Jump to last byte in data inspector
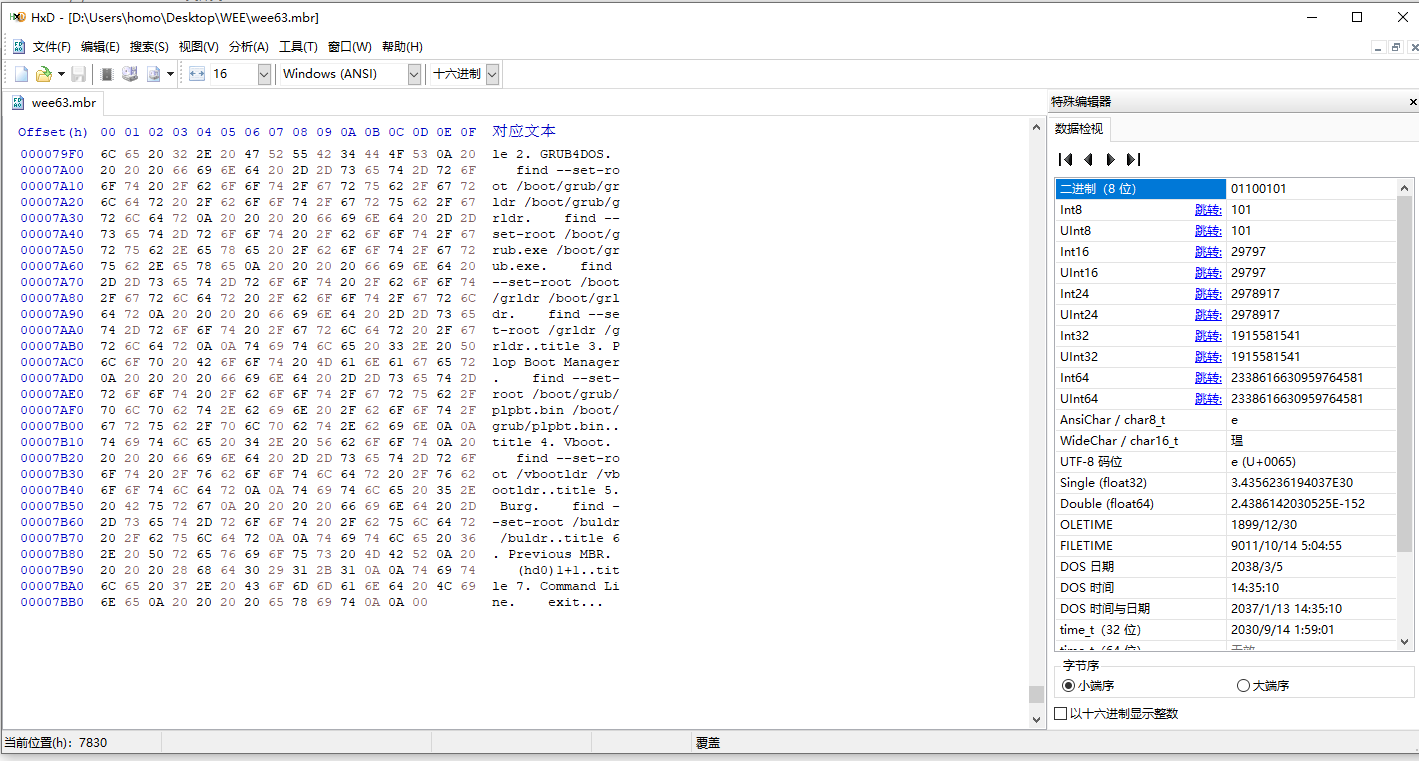The width and height of the screenshot is (1419, 761). [x=1133, y=159]
